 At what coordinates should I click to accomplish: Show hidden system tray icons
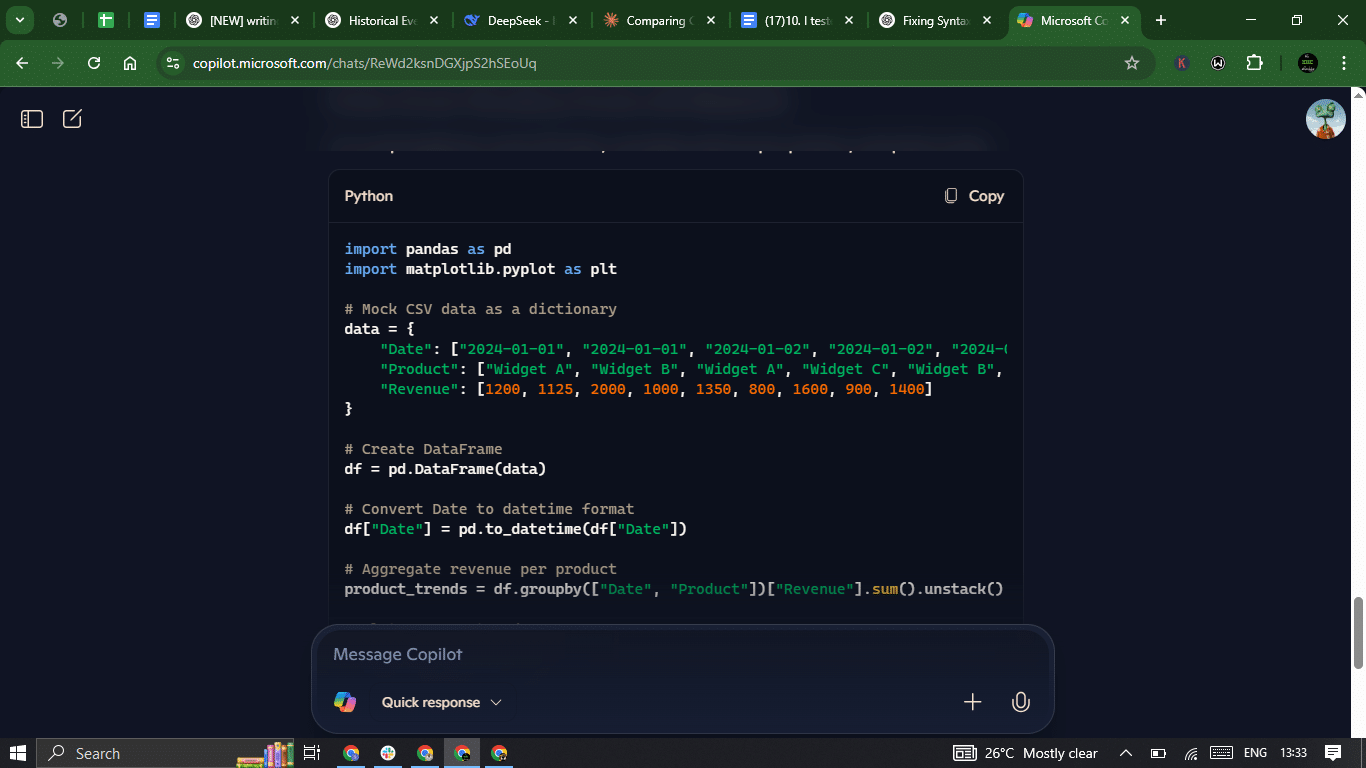pos(1126,753)
